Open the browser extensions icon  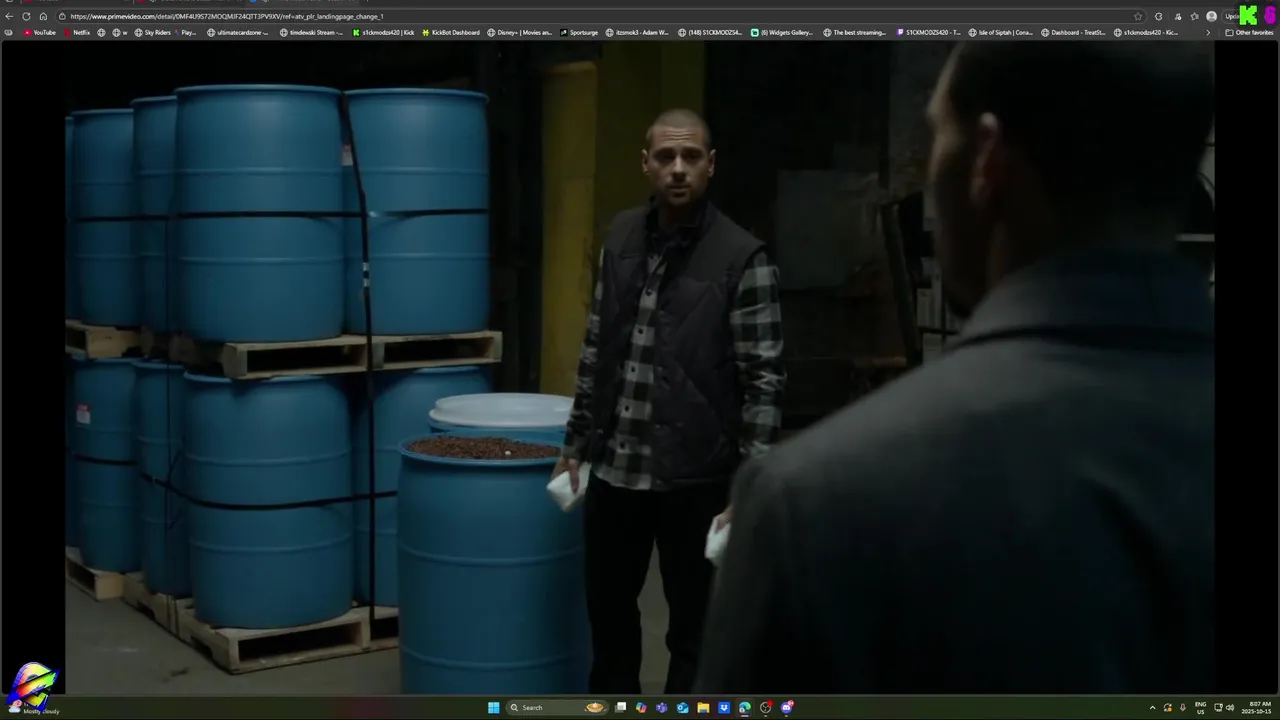1159,16
